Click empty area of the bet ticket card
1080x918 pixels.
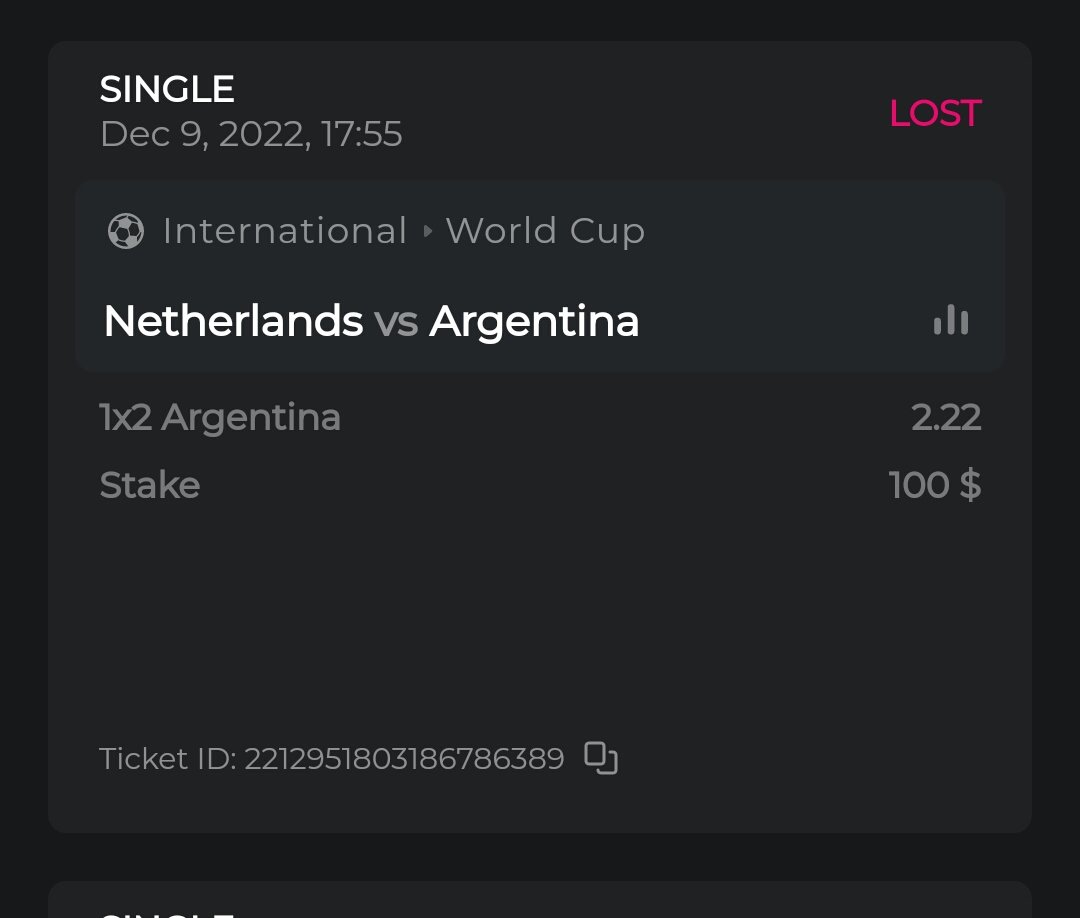[x=540, y=620]
